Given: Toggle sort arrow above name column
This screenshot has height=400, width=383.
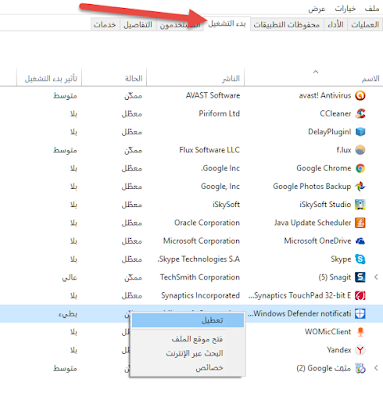Looking at the screenshot, I should click(x=315, y=72).
